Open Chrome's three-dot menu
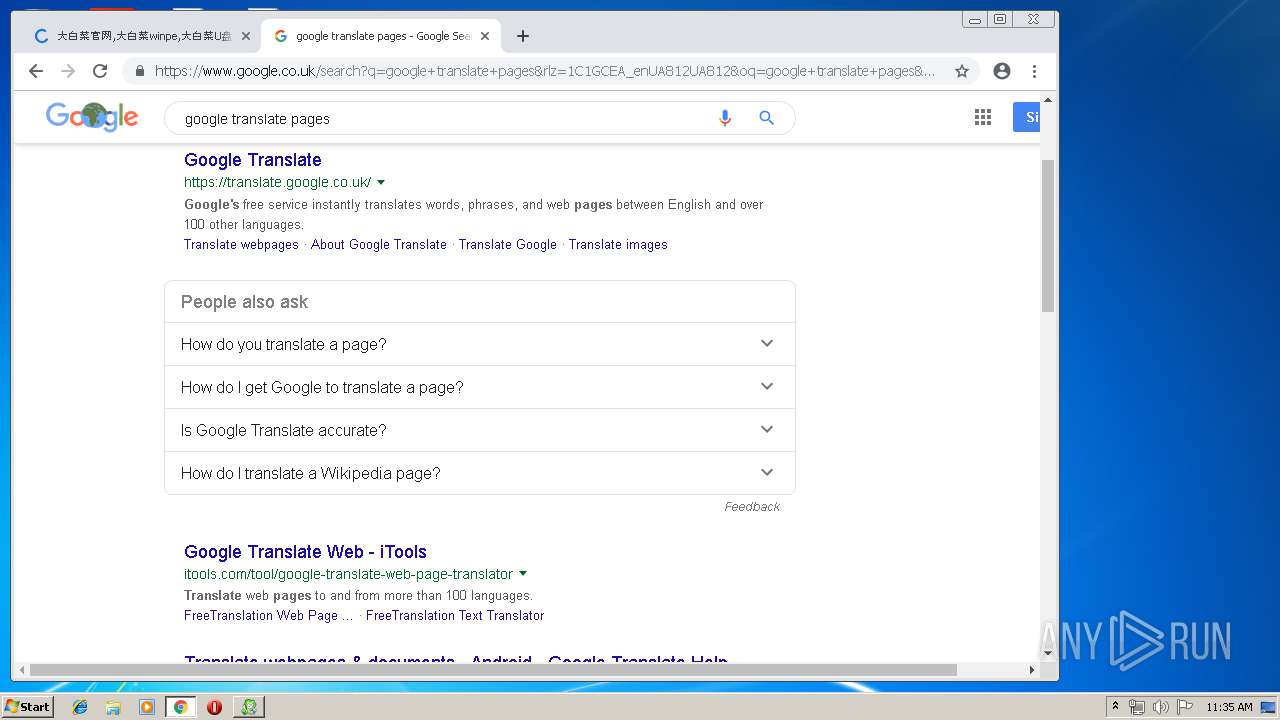 pos(1034,71)
